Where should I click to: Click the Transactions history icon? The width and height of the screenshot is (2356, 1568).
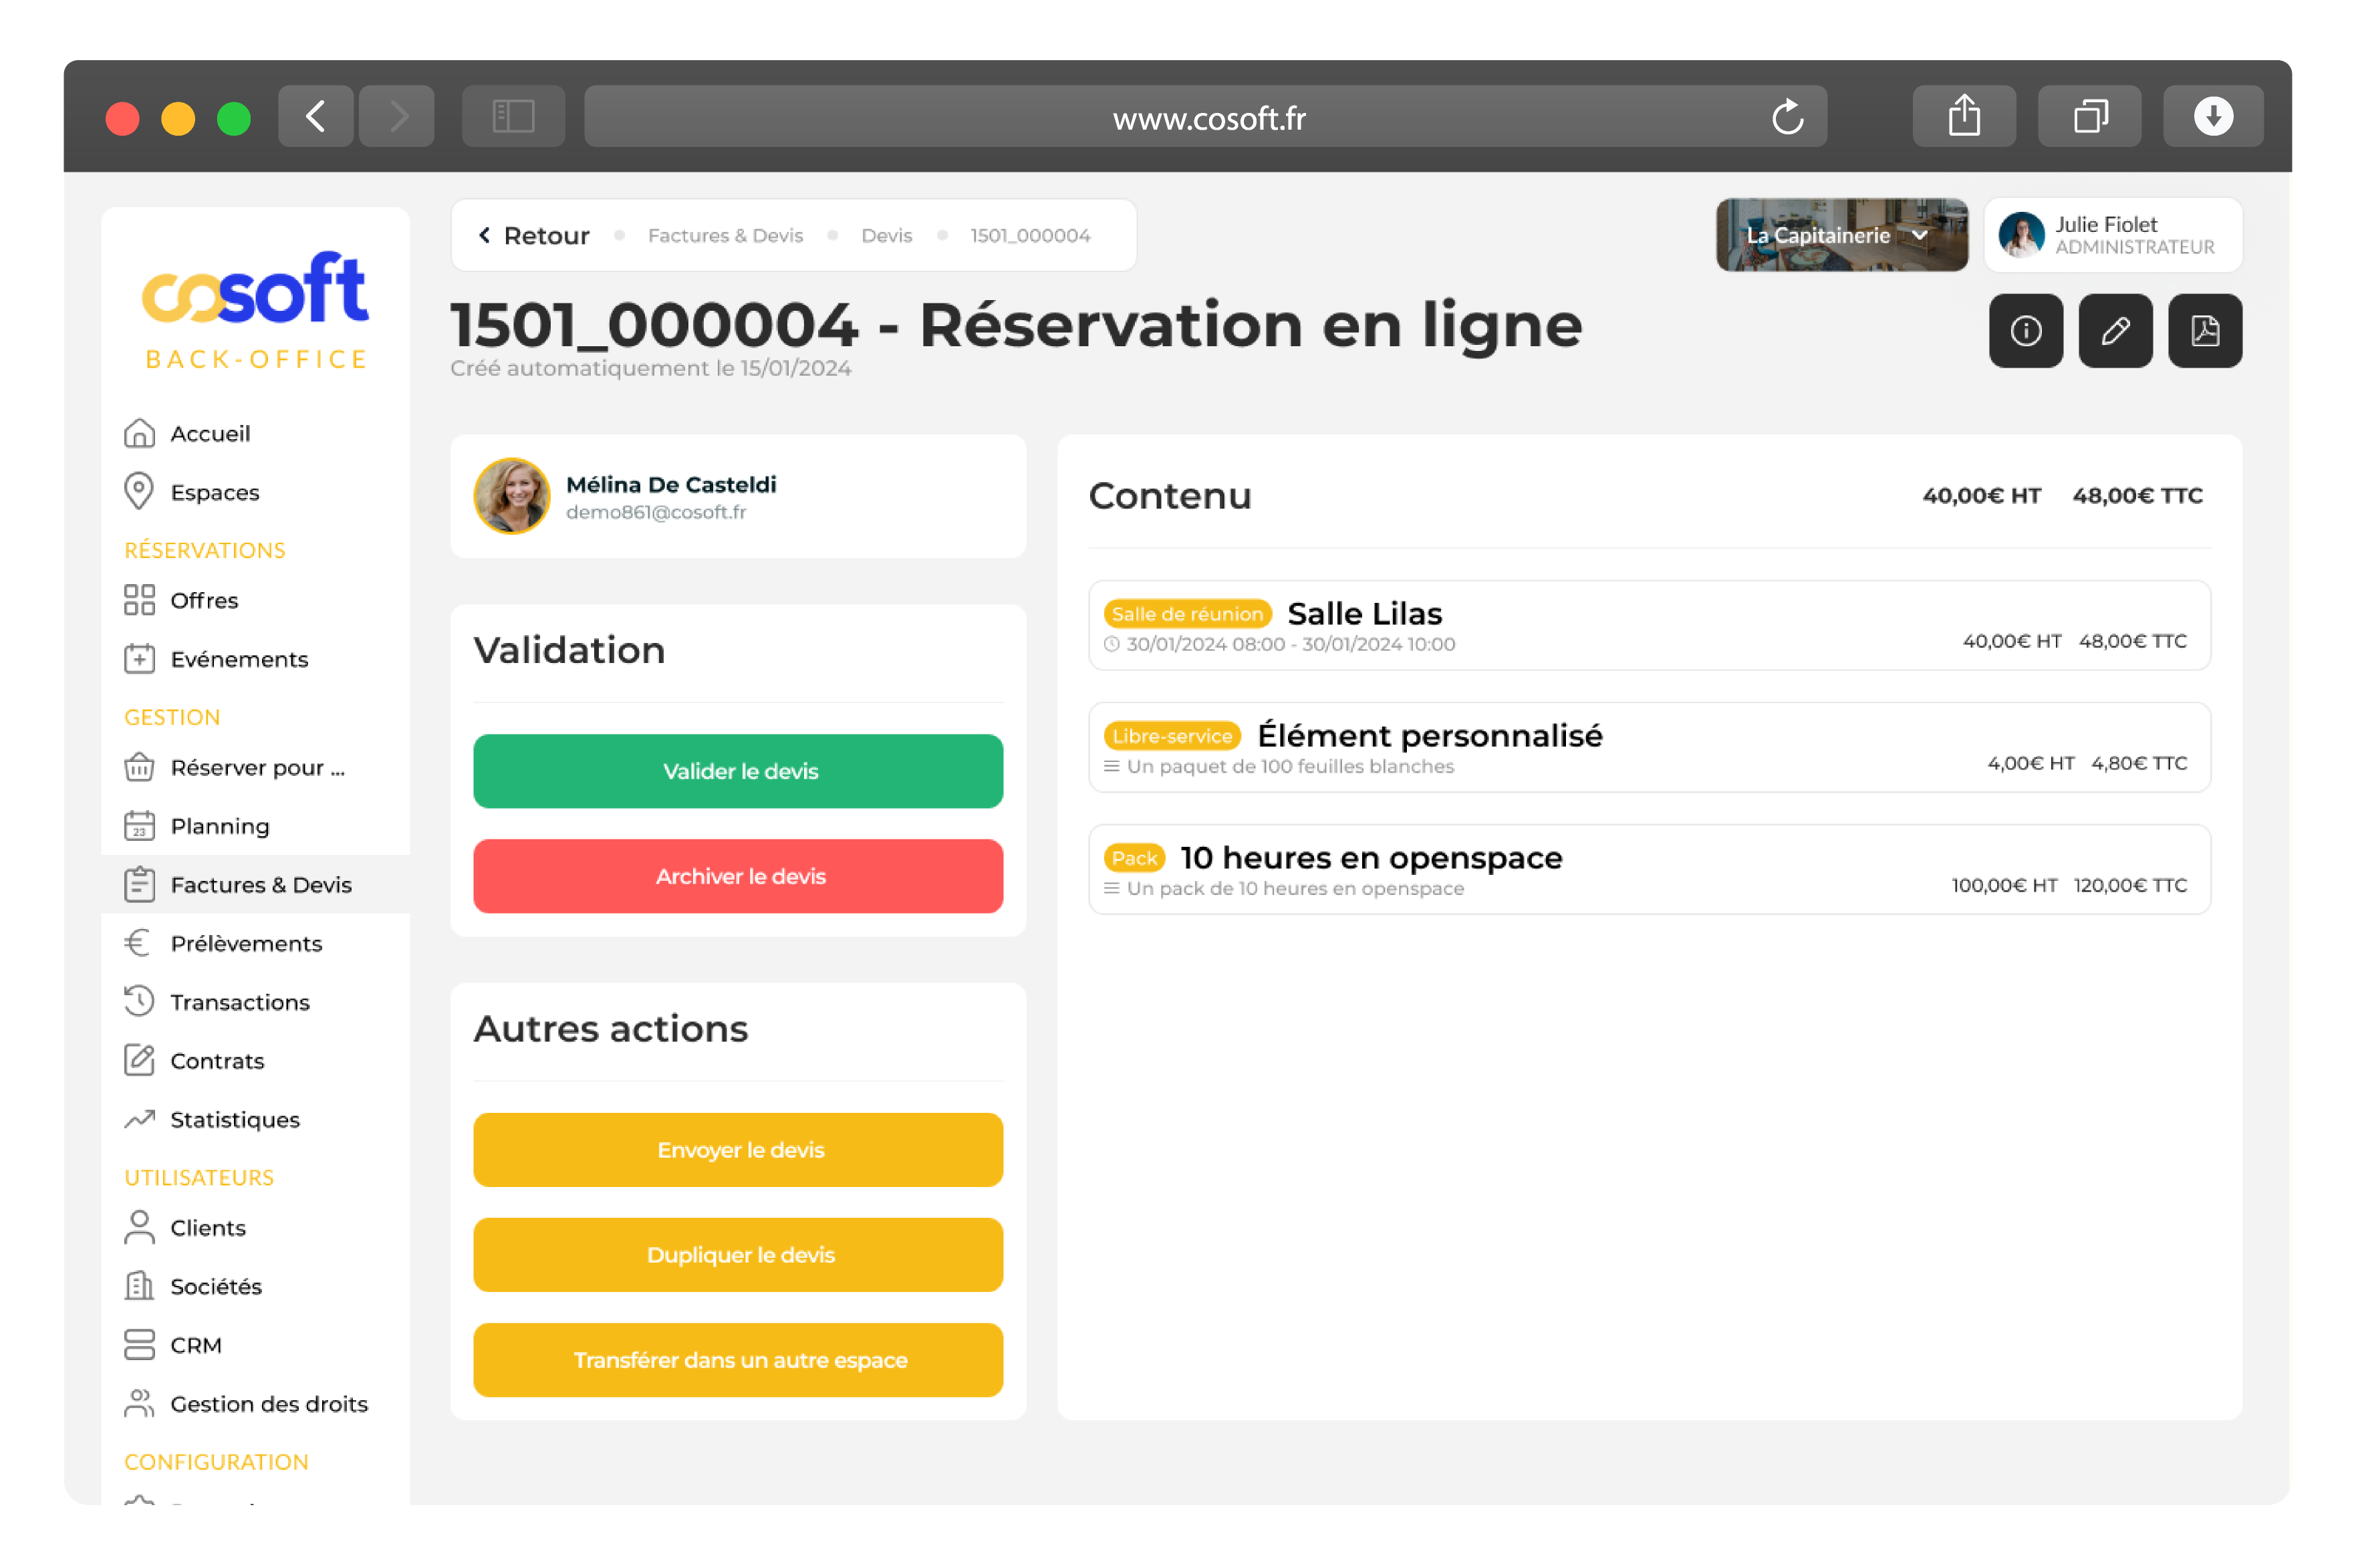139,1001
